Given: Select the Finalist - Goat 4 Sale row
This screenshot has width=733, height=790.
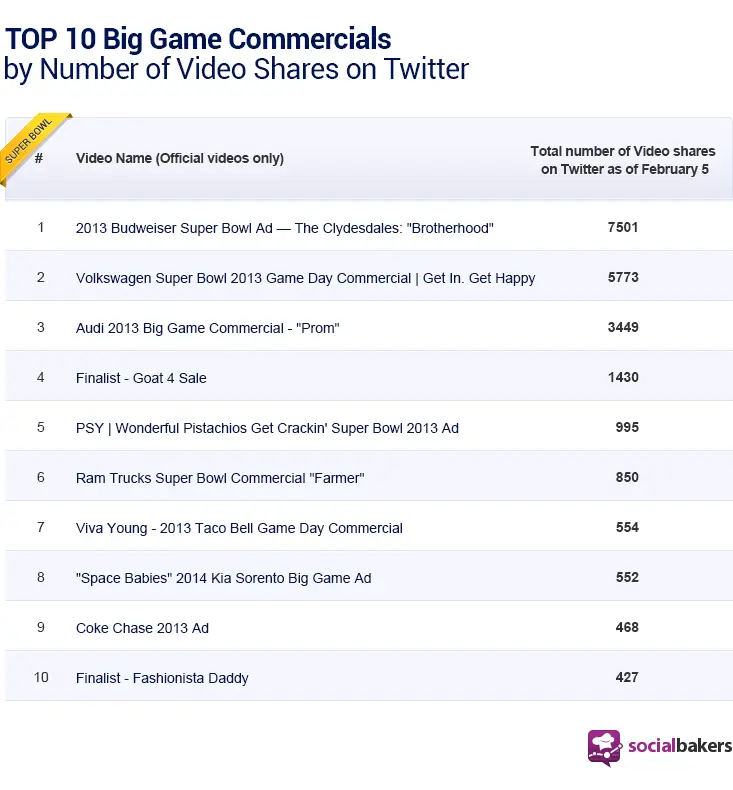Looking at the screenshot, I should tap(141, 378).
